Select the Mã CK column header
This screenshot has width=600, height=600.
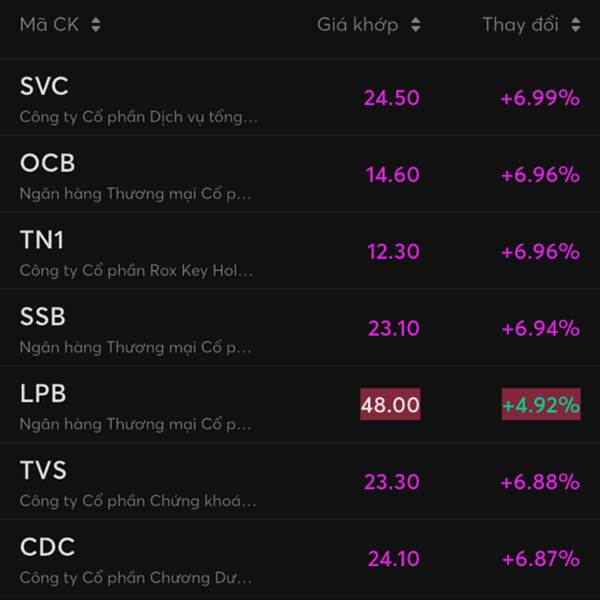(x=49, y=25)
